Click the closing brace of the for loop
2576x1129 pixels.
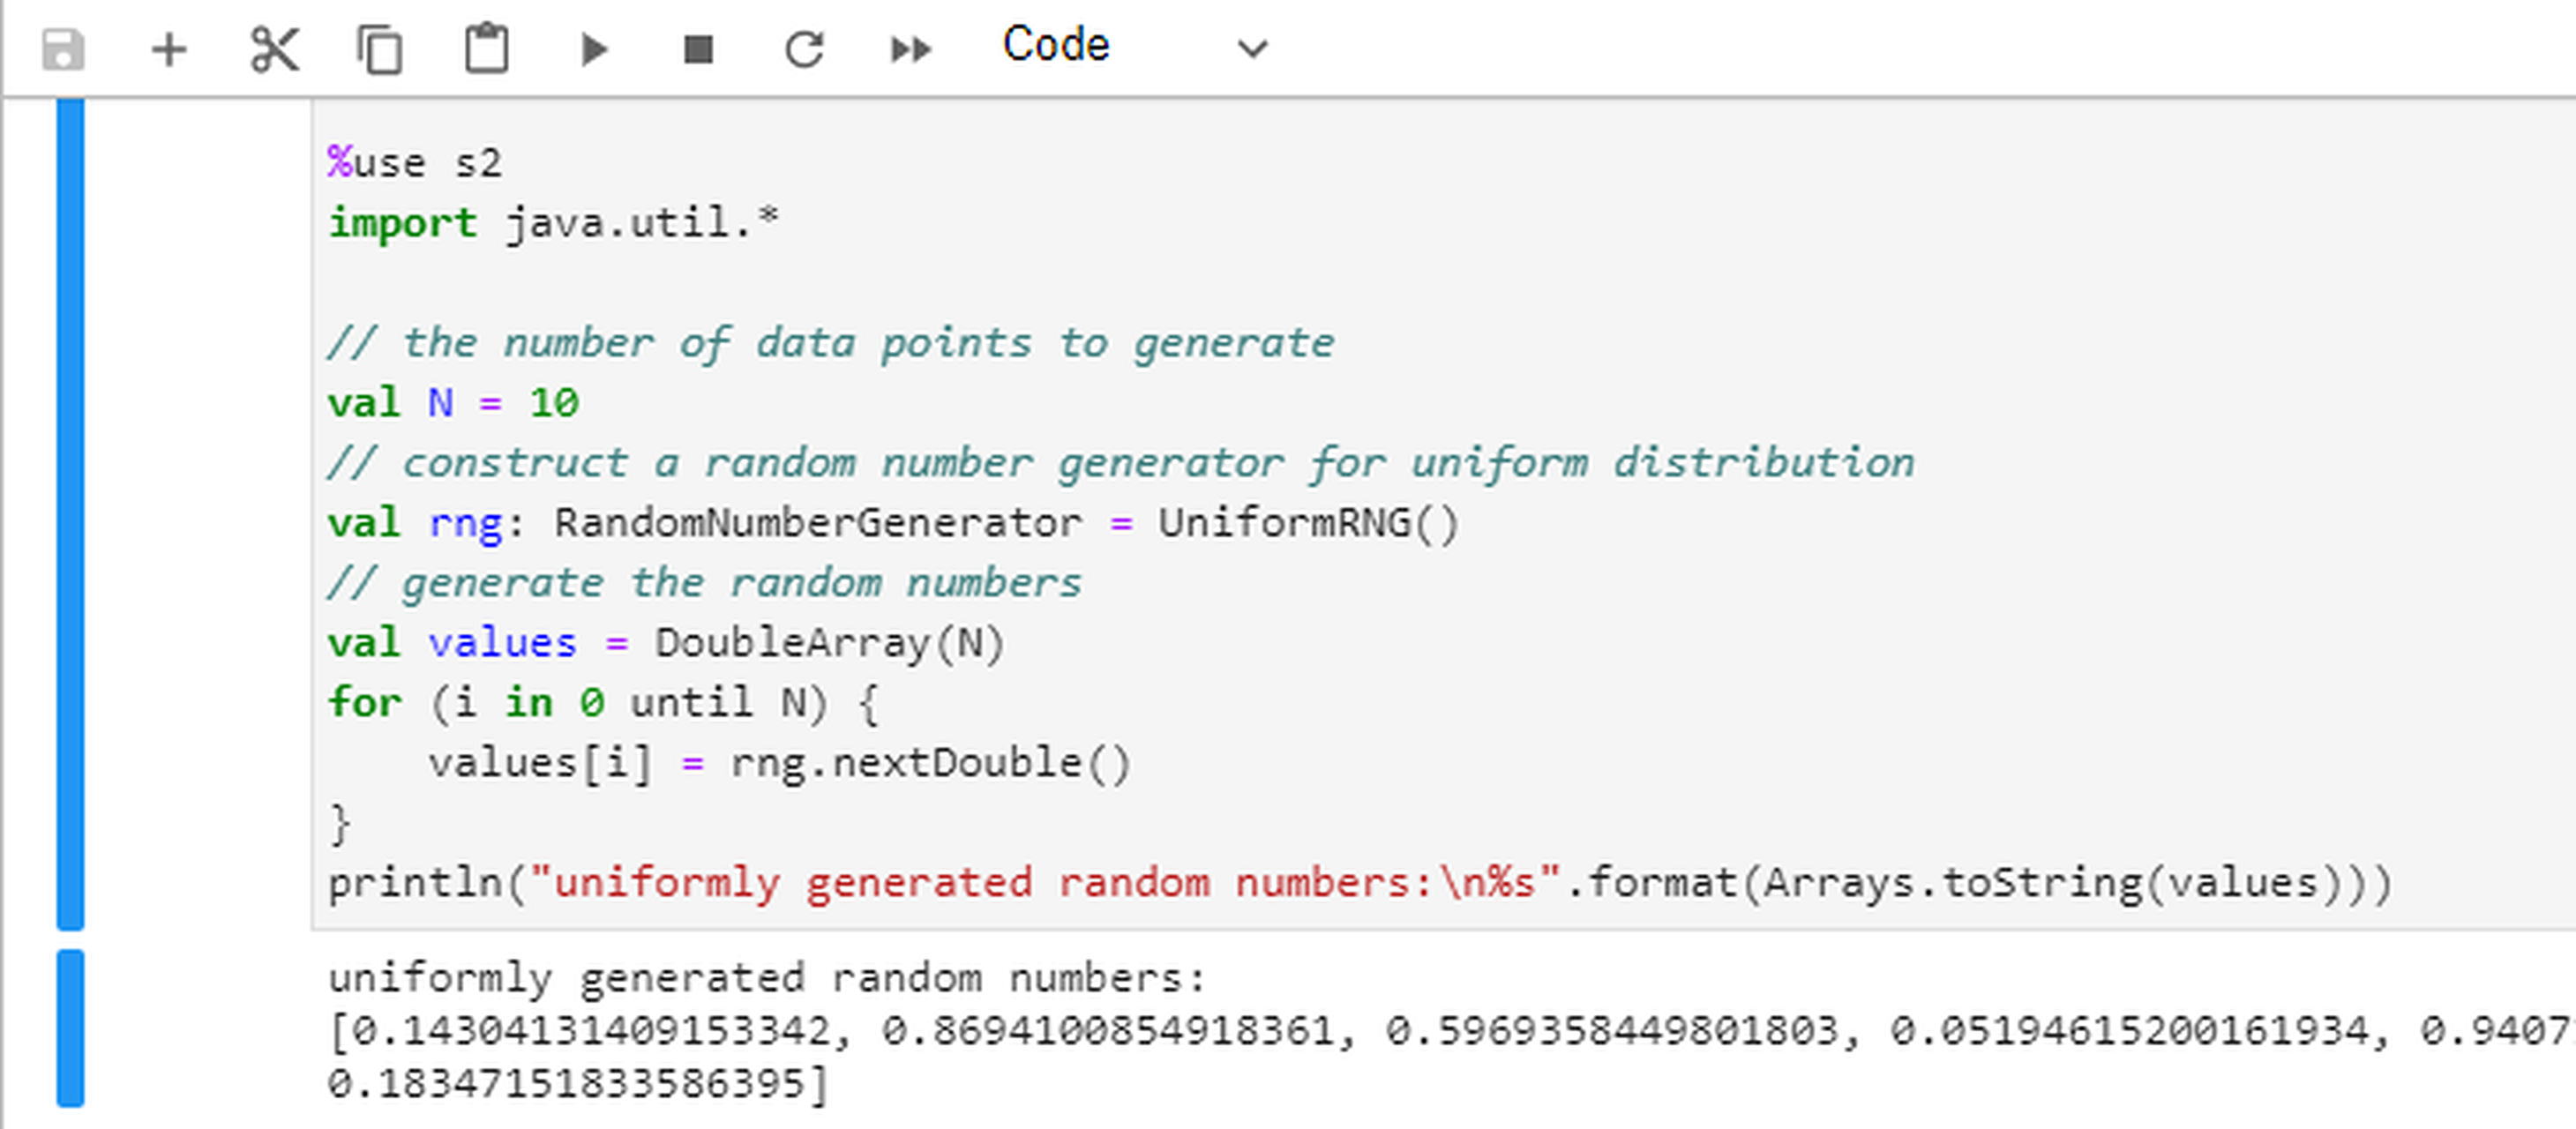340,824
